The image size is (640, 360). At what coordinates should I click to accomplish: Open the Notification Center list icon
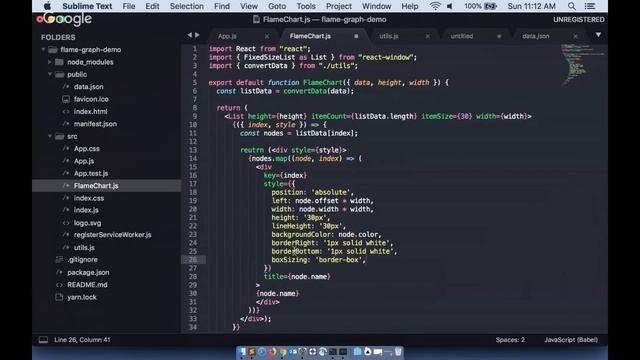[590, 6]
